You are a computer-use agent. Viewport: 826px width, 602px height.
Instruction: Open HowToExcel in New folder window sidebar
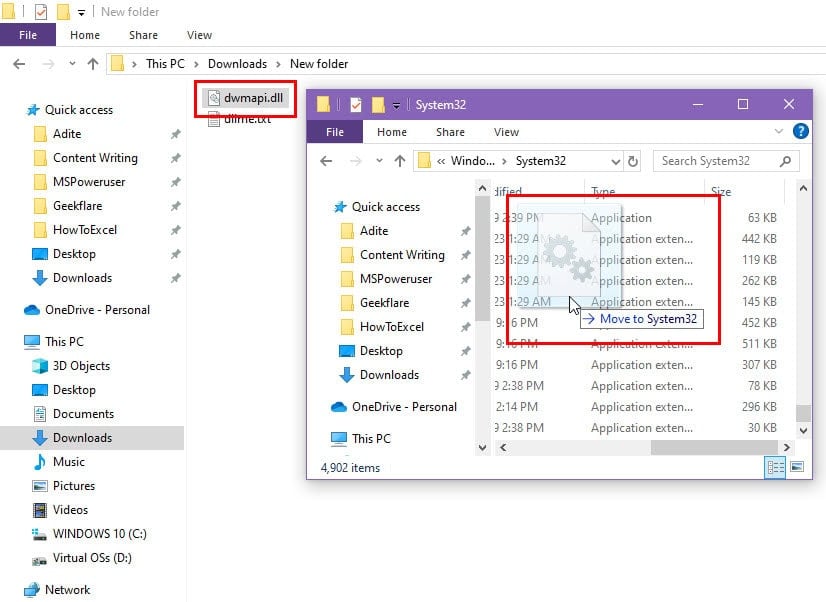85,230
